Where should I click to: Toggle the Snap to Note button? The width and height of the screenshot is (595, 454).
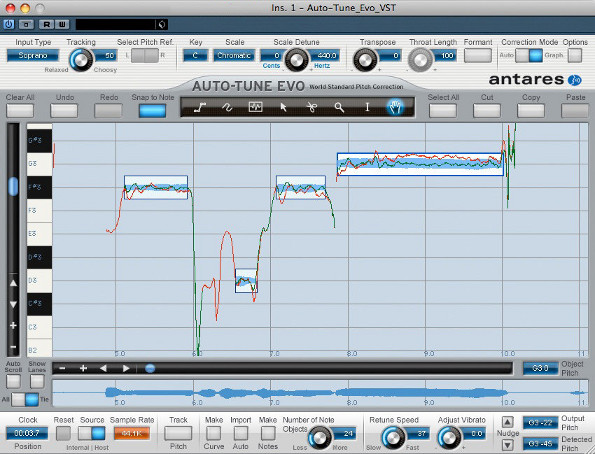click(152, 111)
